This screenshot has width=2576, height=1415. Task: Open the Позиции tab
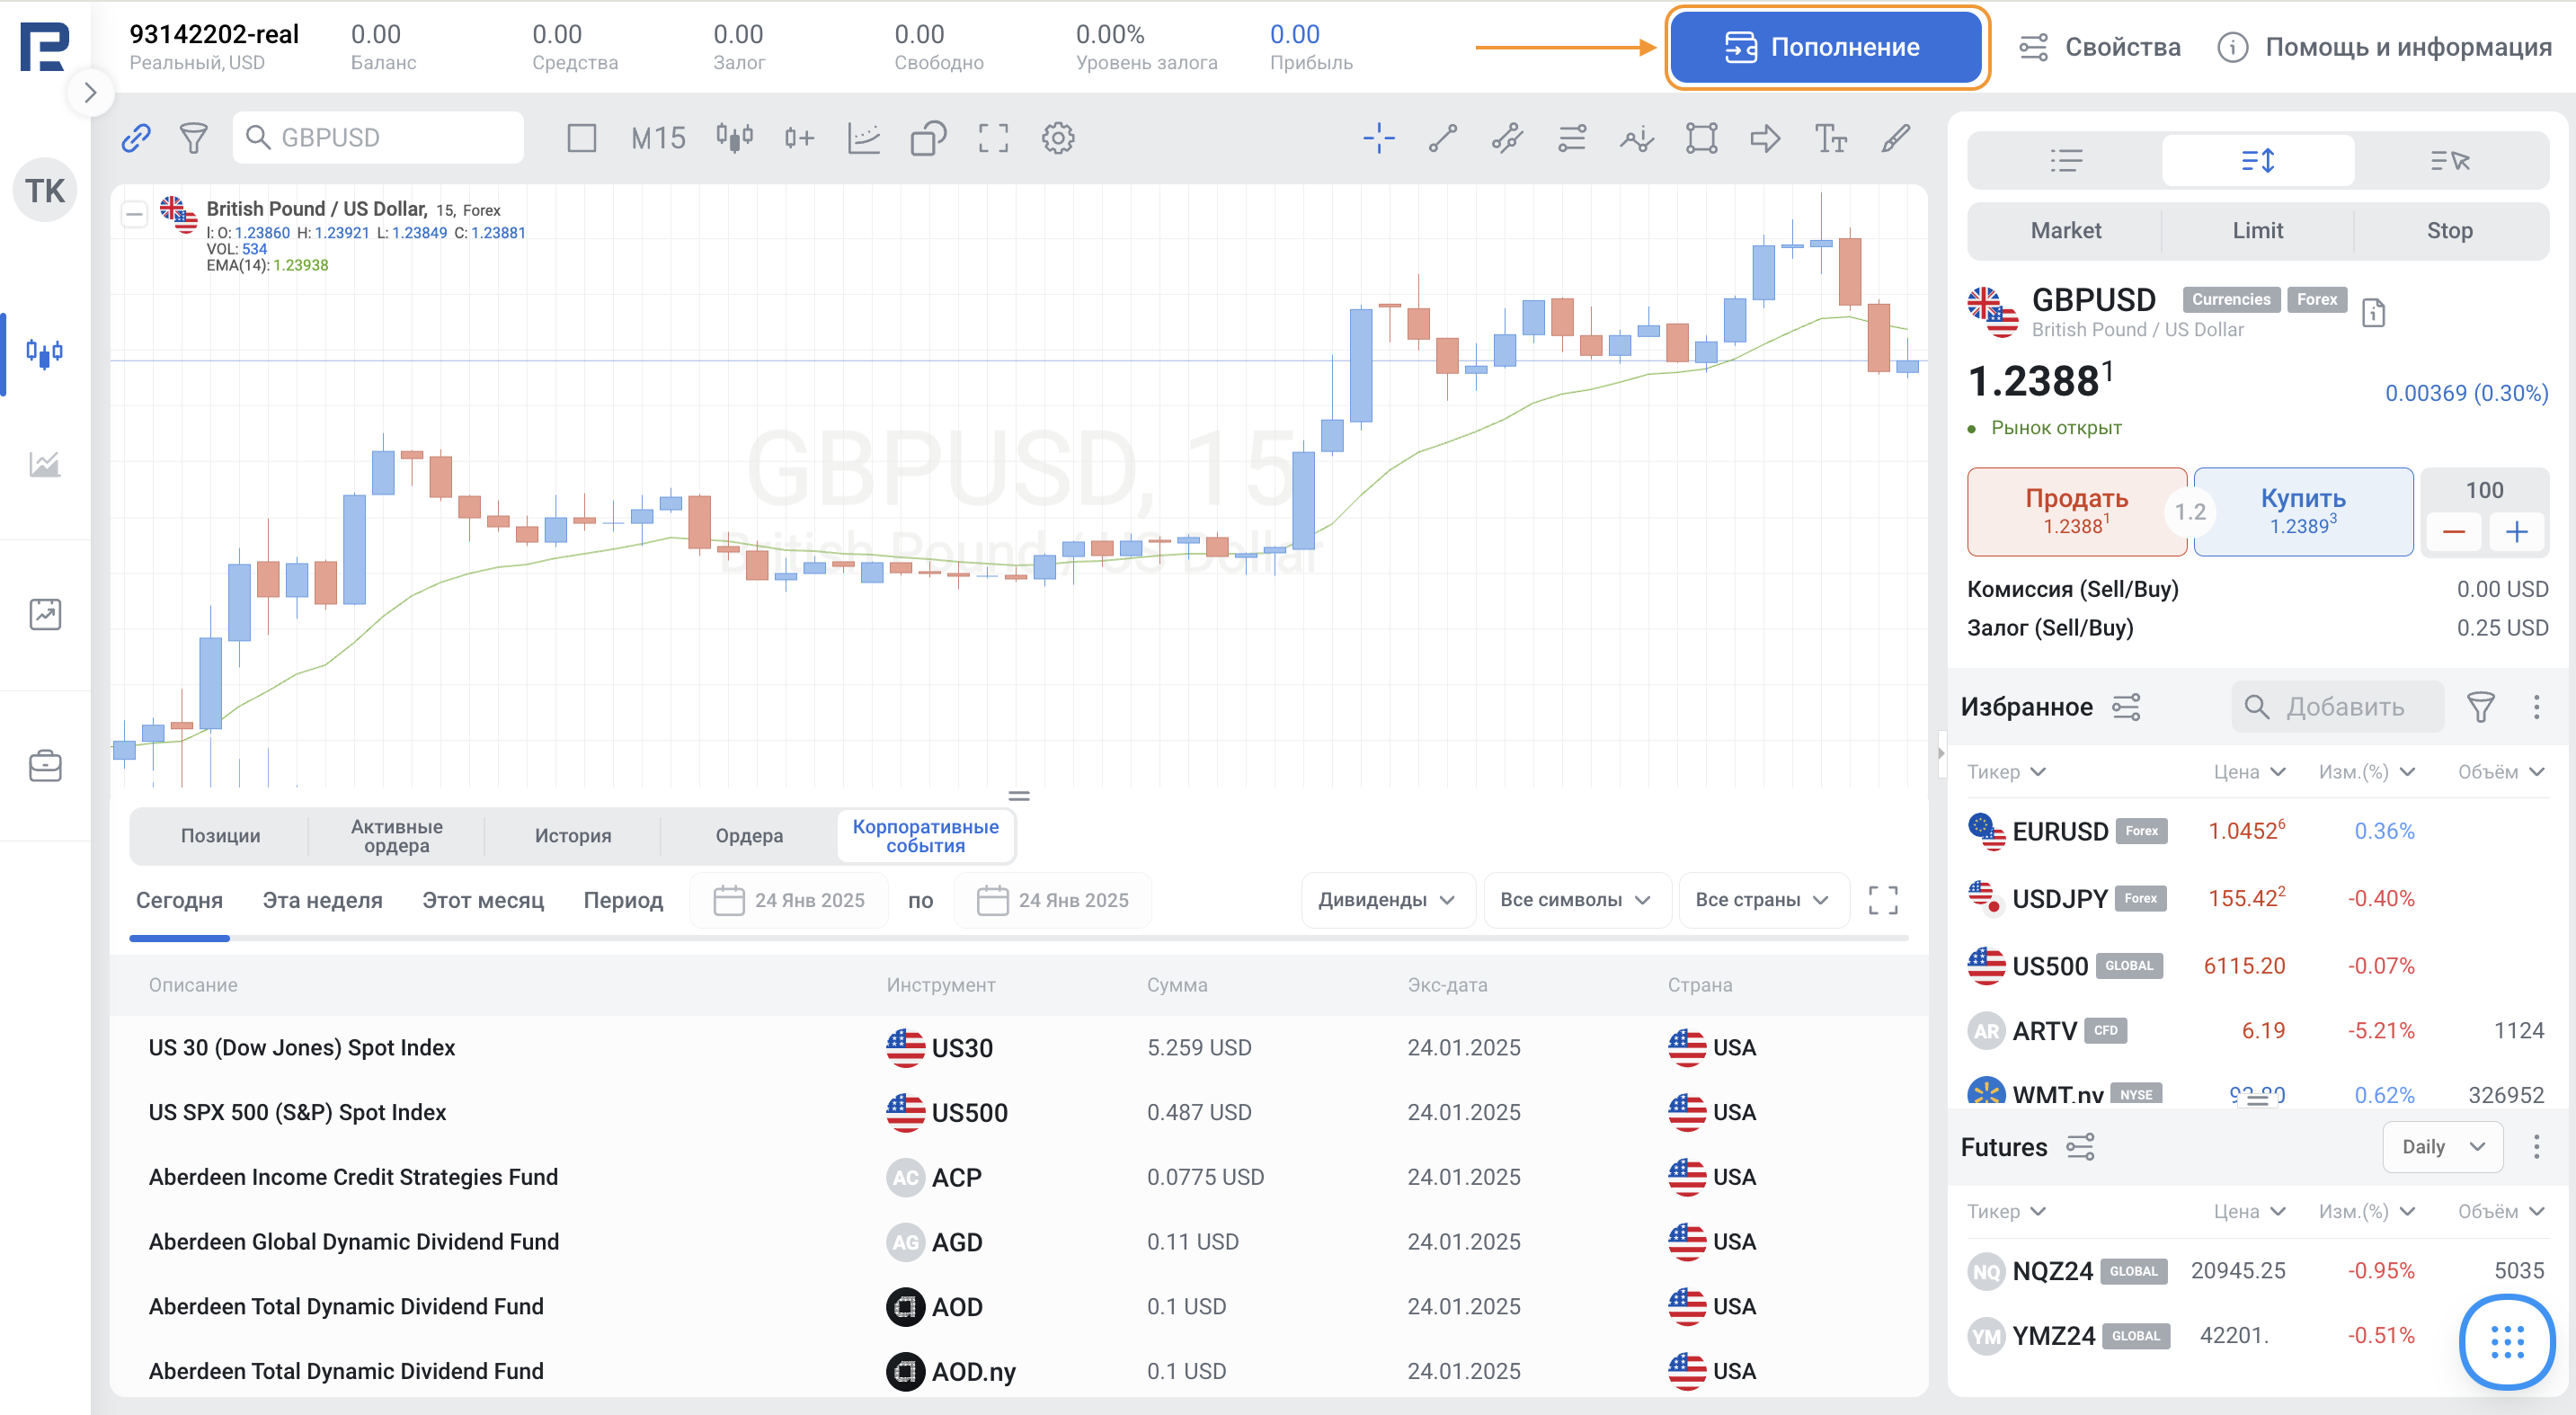coord(220,835)
